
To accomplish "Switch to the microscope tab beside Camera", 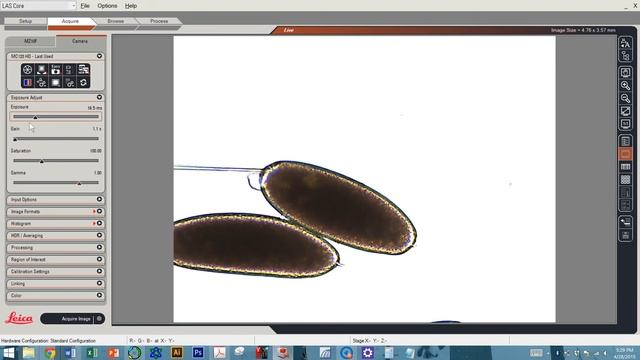I will [30, 41].
